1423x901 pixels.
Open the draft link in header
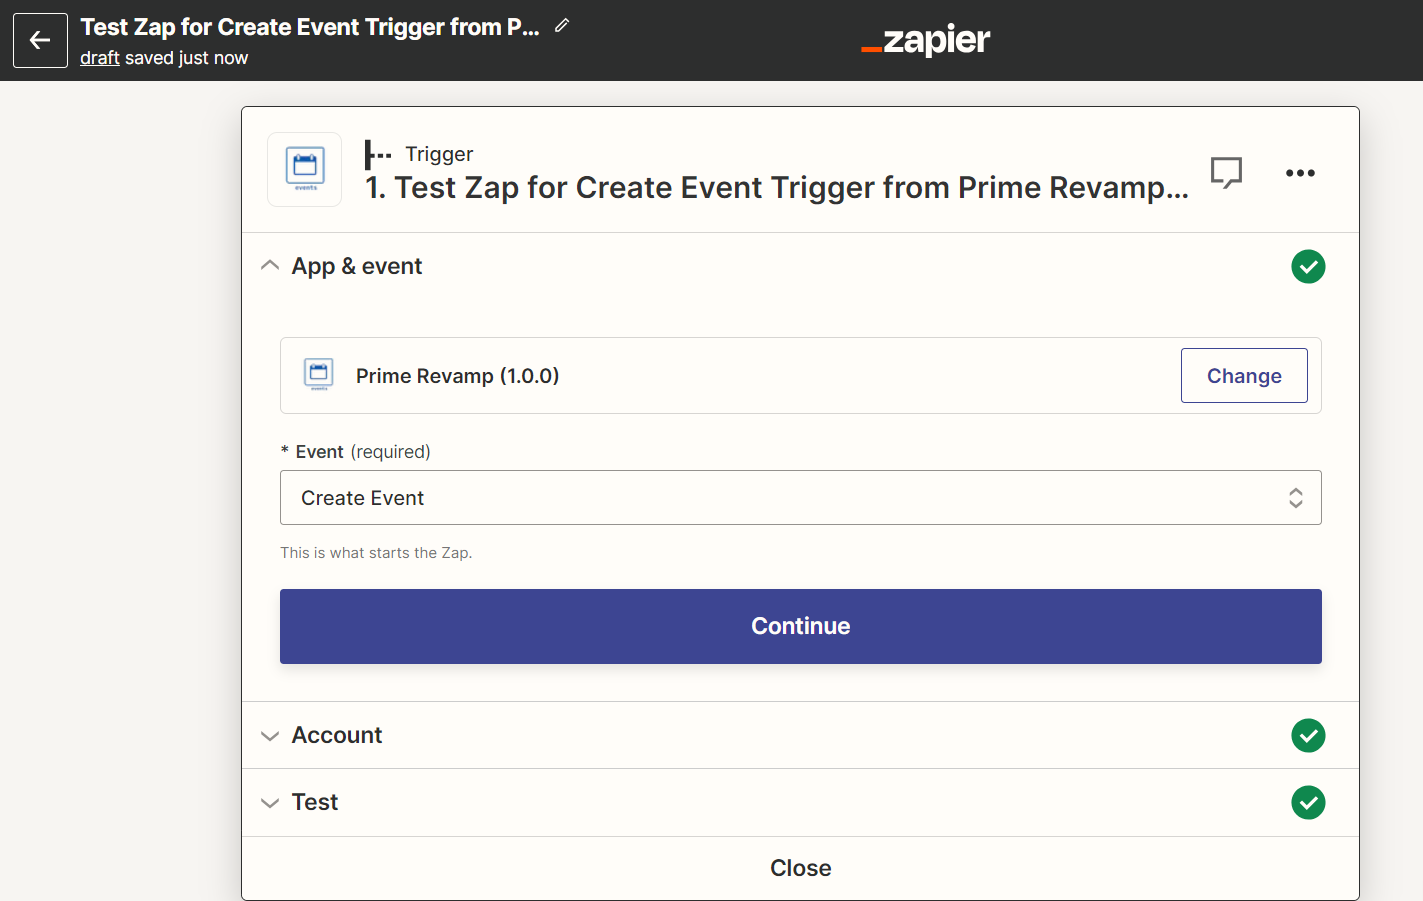click(x=100, y=58)
